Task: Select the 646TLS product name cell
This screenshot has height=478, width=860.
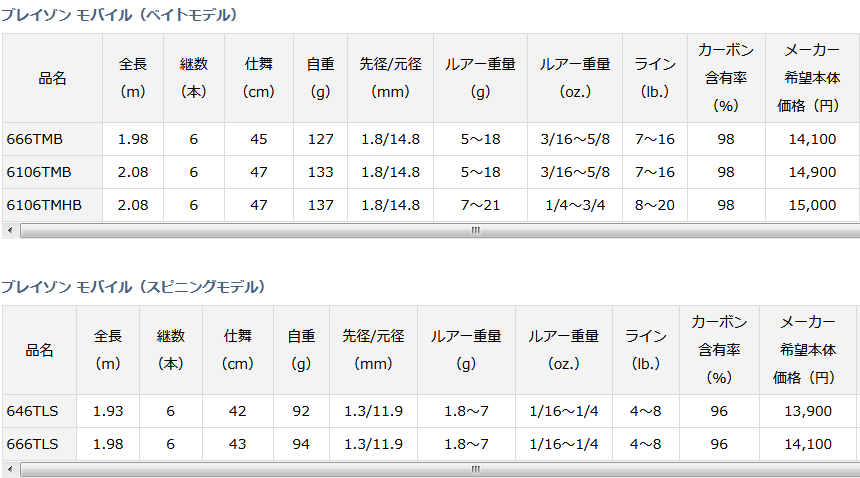Action: [x=39, y=411]
